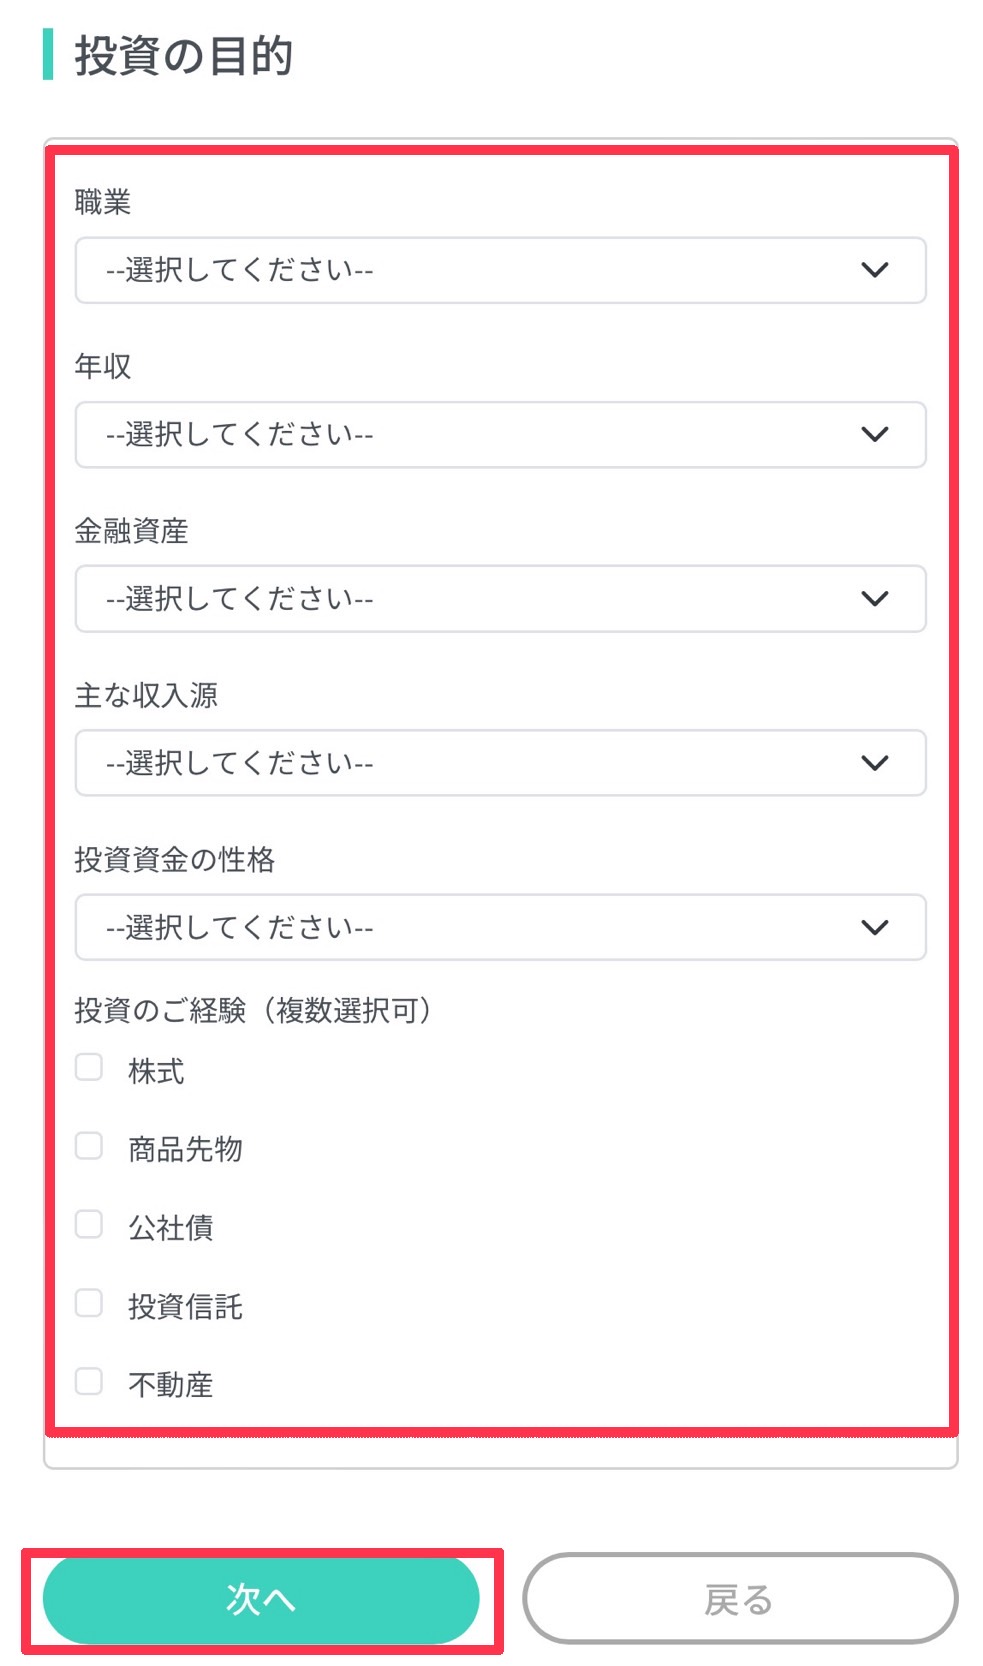Check the 不動産 checkbox
Viewport: 983px width, 1666px height.
click(89, 1381)
